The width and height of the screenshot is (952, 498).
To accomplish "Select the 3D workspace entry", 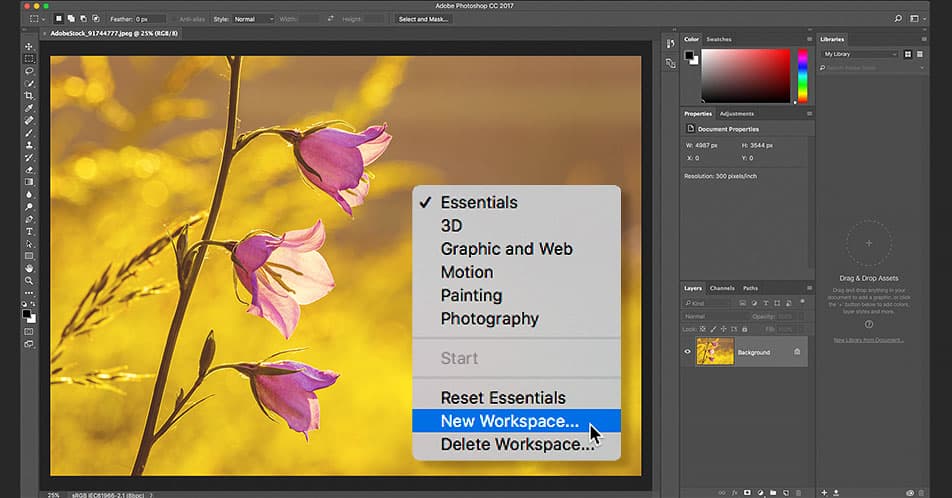I will tap(516, 226).
